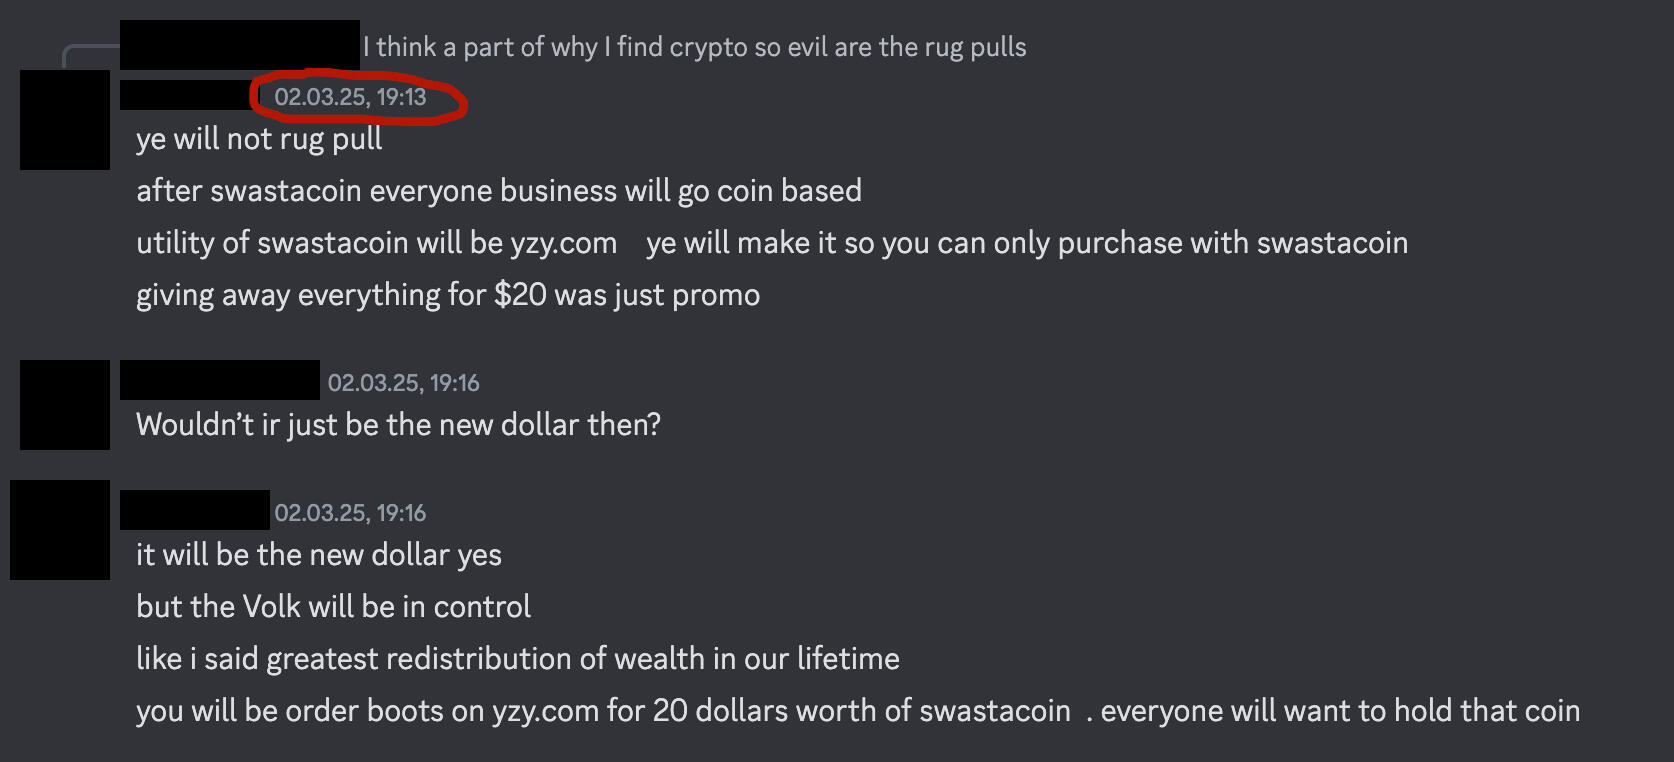The height and width of the screenshot is (762, 1674).
Task: Open avatar of the 19:13 message author
Action: (65, 120)
